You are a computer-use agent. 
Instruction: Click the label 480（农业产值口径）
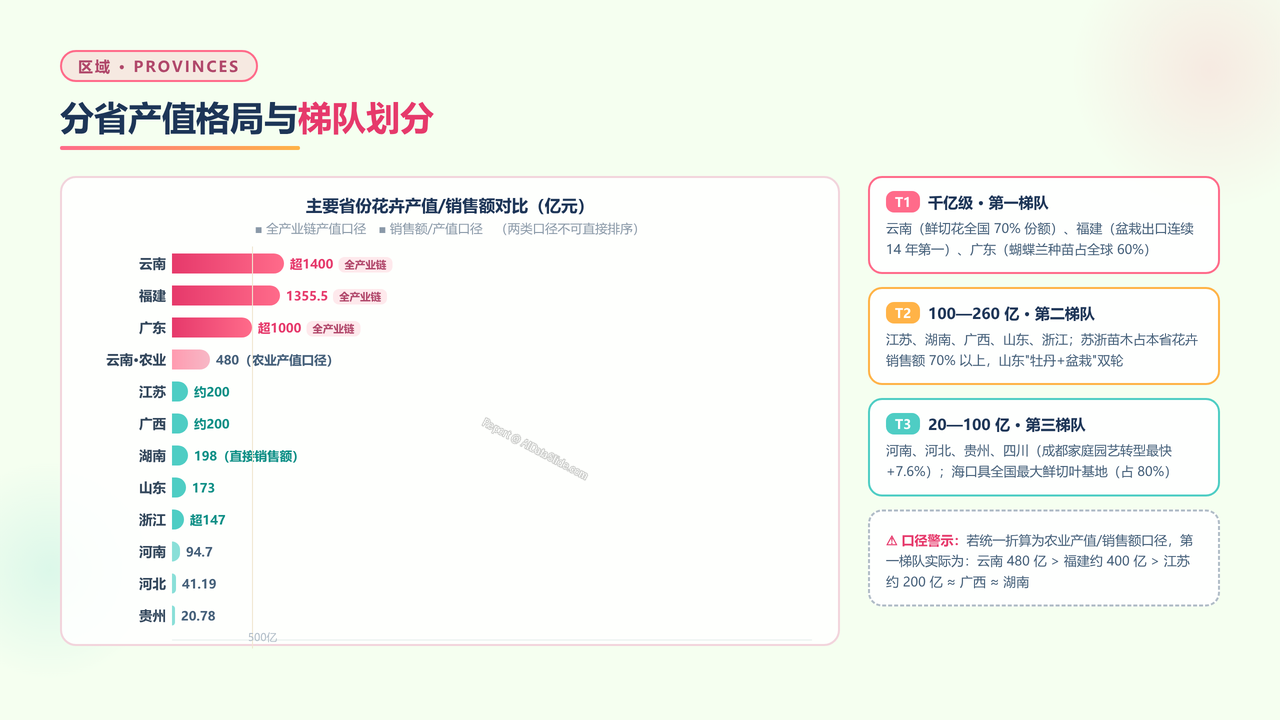(274, 360)
